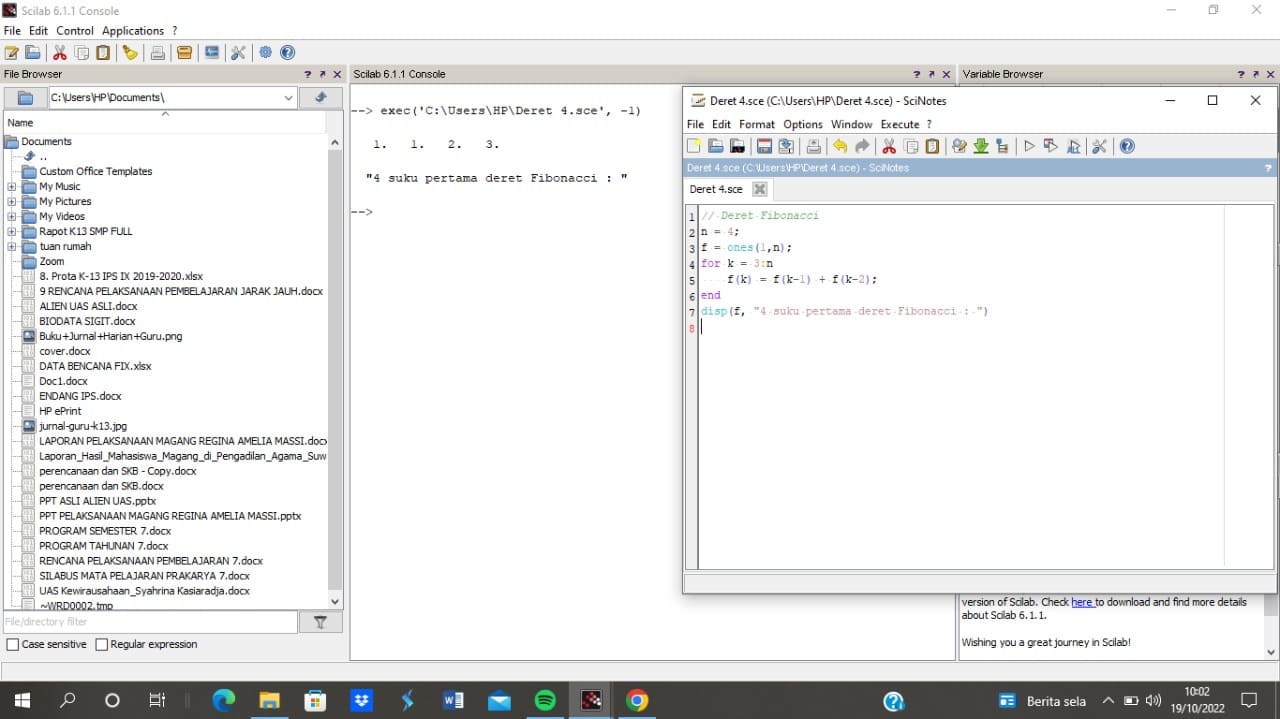Launch Xcos from the Scilab toolbar
This screenshot has height=719, width=1280.
pos(211,53)
